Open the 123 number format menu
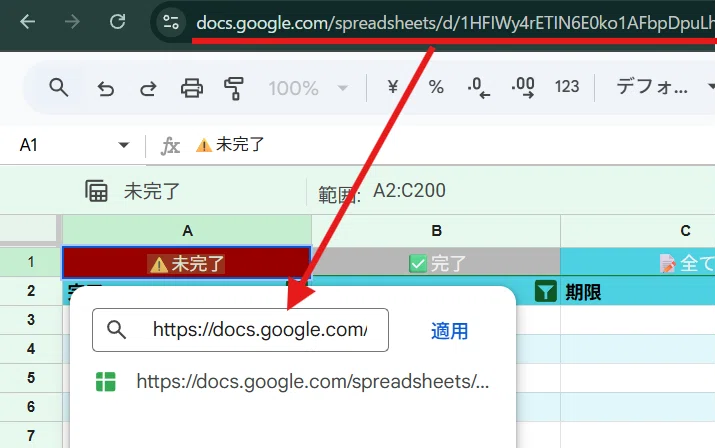The image size is (718, 448). (567, 87)
